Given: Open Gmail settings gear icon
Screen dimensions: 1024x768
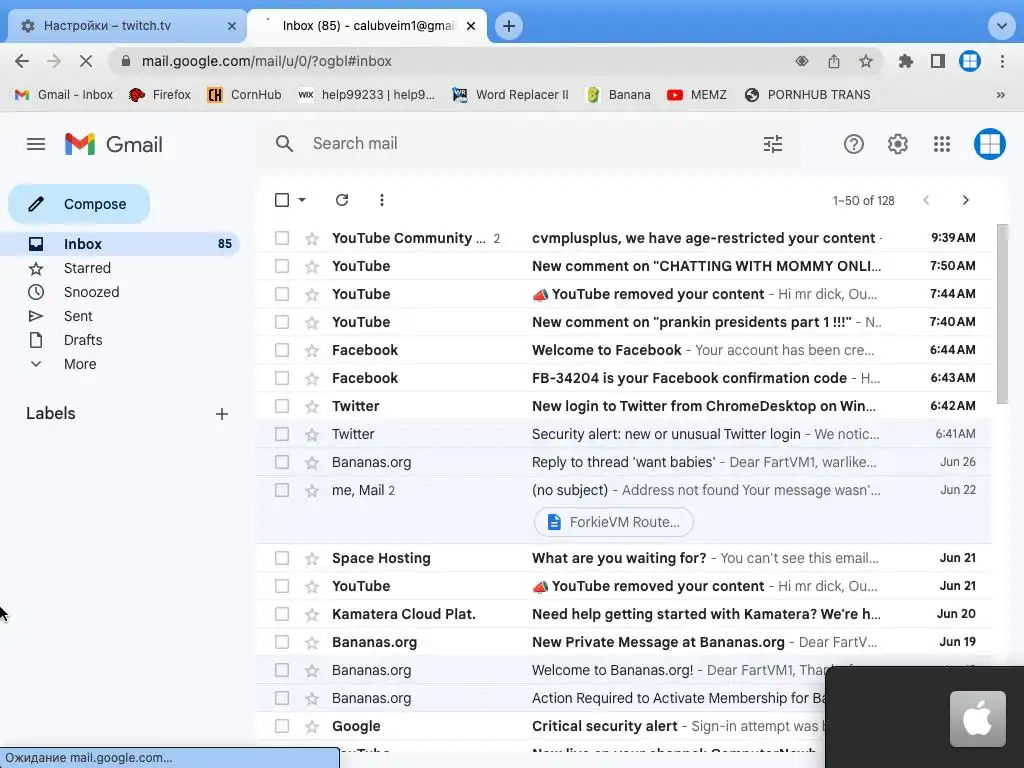Looking at the screenshot, I should (897, 144).
